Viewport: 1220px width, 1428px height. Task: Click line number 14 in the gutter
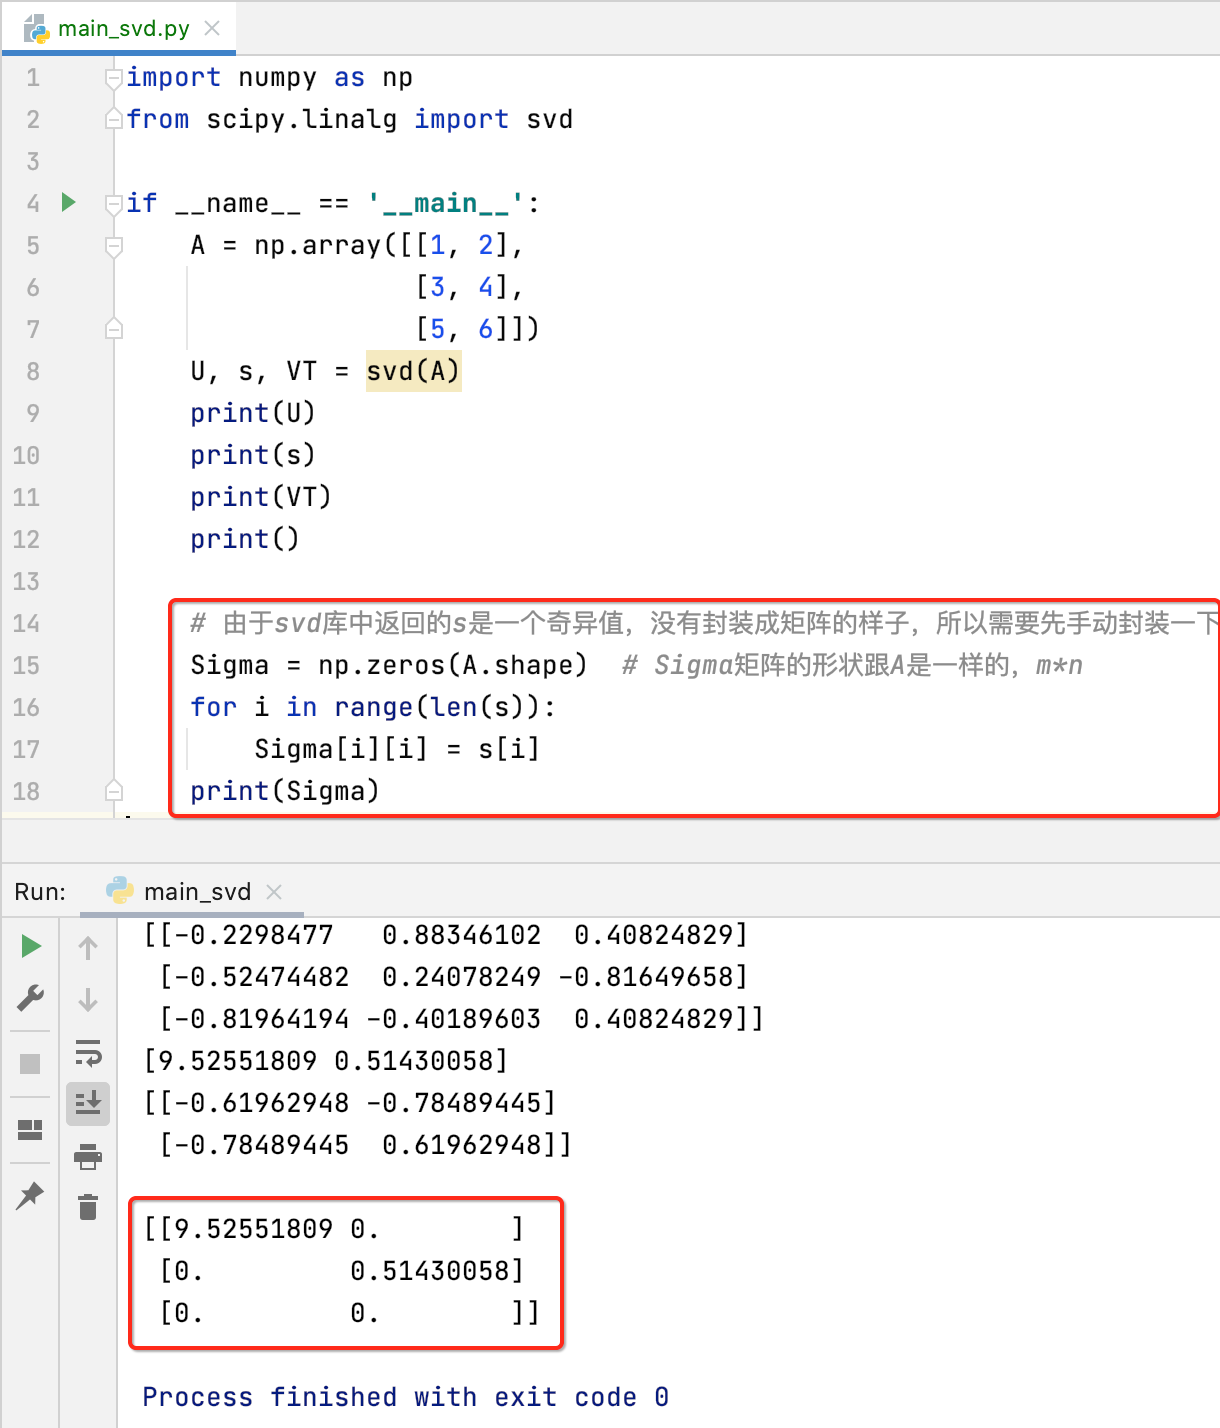[26, 623]
